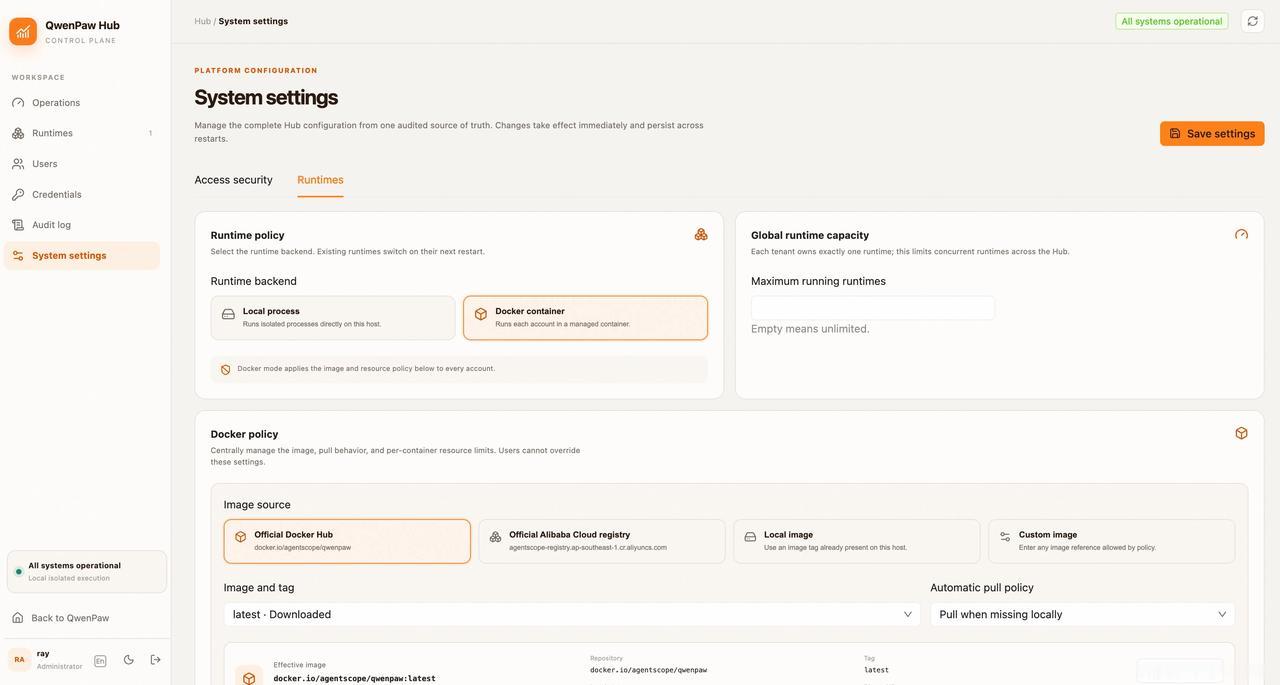1280x685 pixels.
Task: Open the Automatic pull policy dropdown
Action: [x=1083, y=614]
